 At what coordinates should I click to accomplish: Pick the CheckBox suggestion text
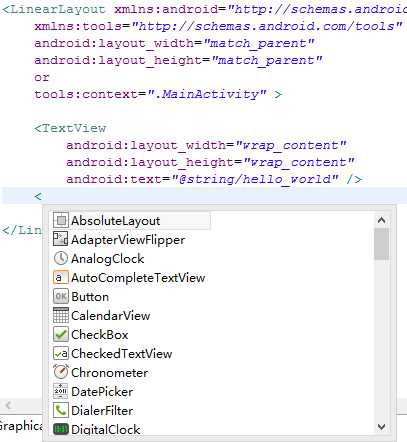100,335
